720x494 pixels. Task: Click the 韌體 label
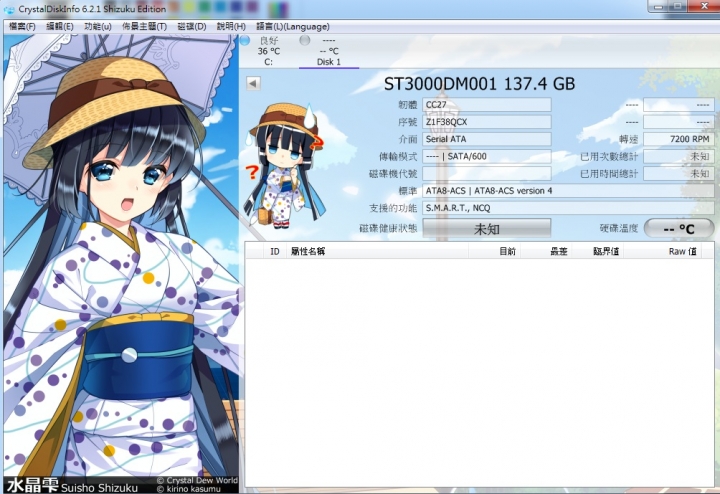[x=408, y=105]
